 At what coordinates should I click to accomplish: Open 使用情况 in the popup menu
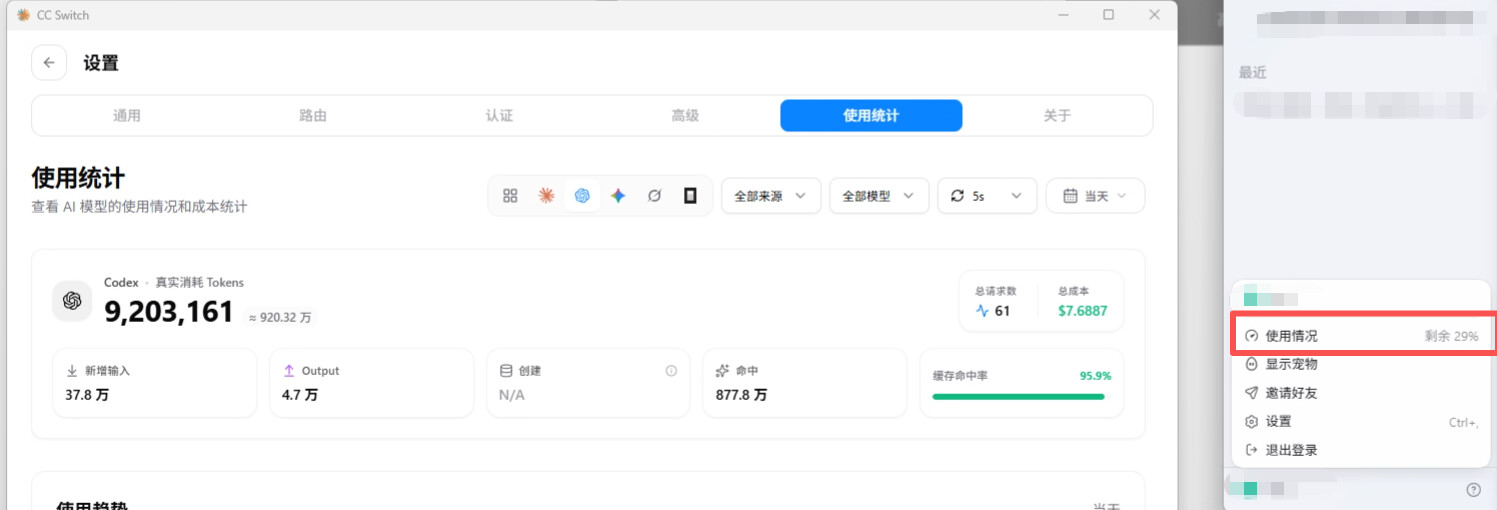(x=1363, y=336)
